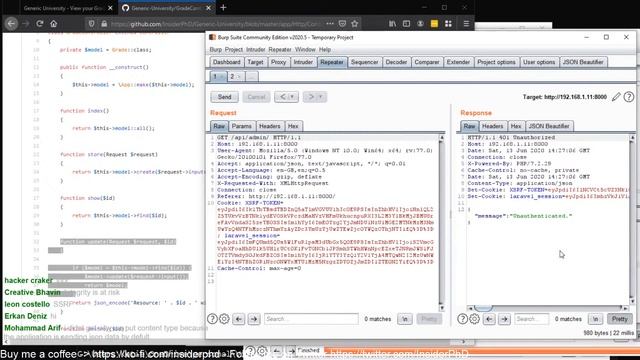Open response search settings gear
Viewport: 640px width, 360px height.
click(x=474, y=319)
